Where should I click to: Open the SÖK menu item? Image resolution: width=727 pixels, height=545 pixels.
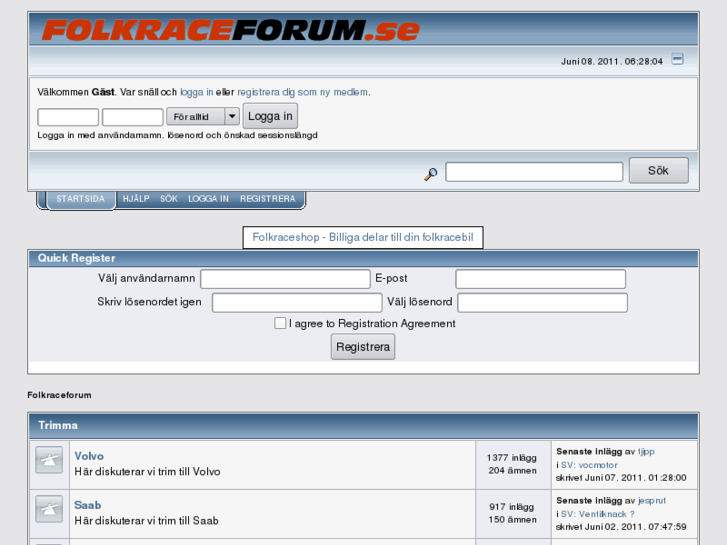tap(169, 199)
